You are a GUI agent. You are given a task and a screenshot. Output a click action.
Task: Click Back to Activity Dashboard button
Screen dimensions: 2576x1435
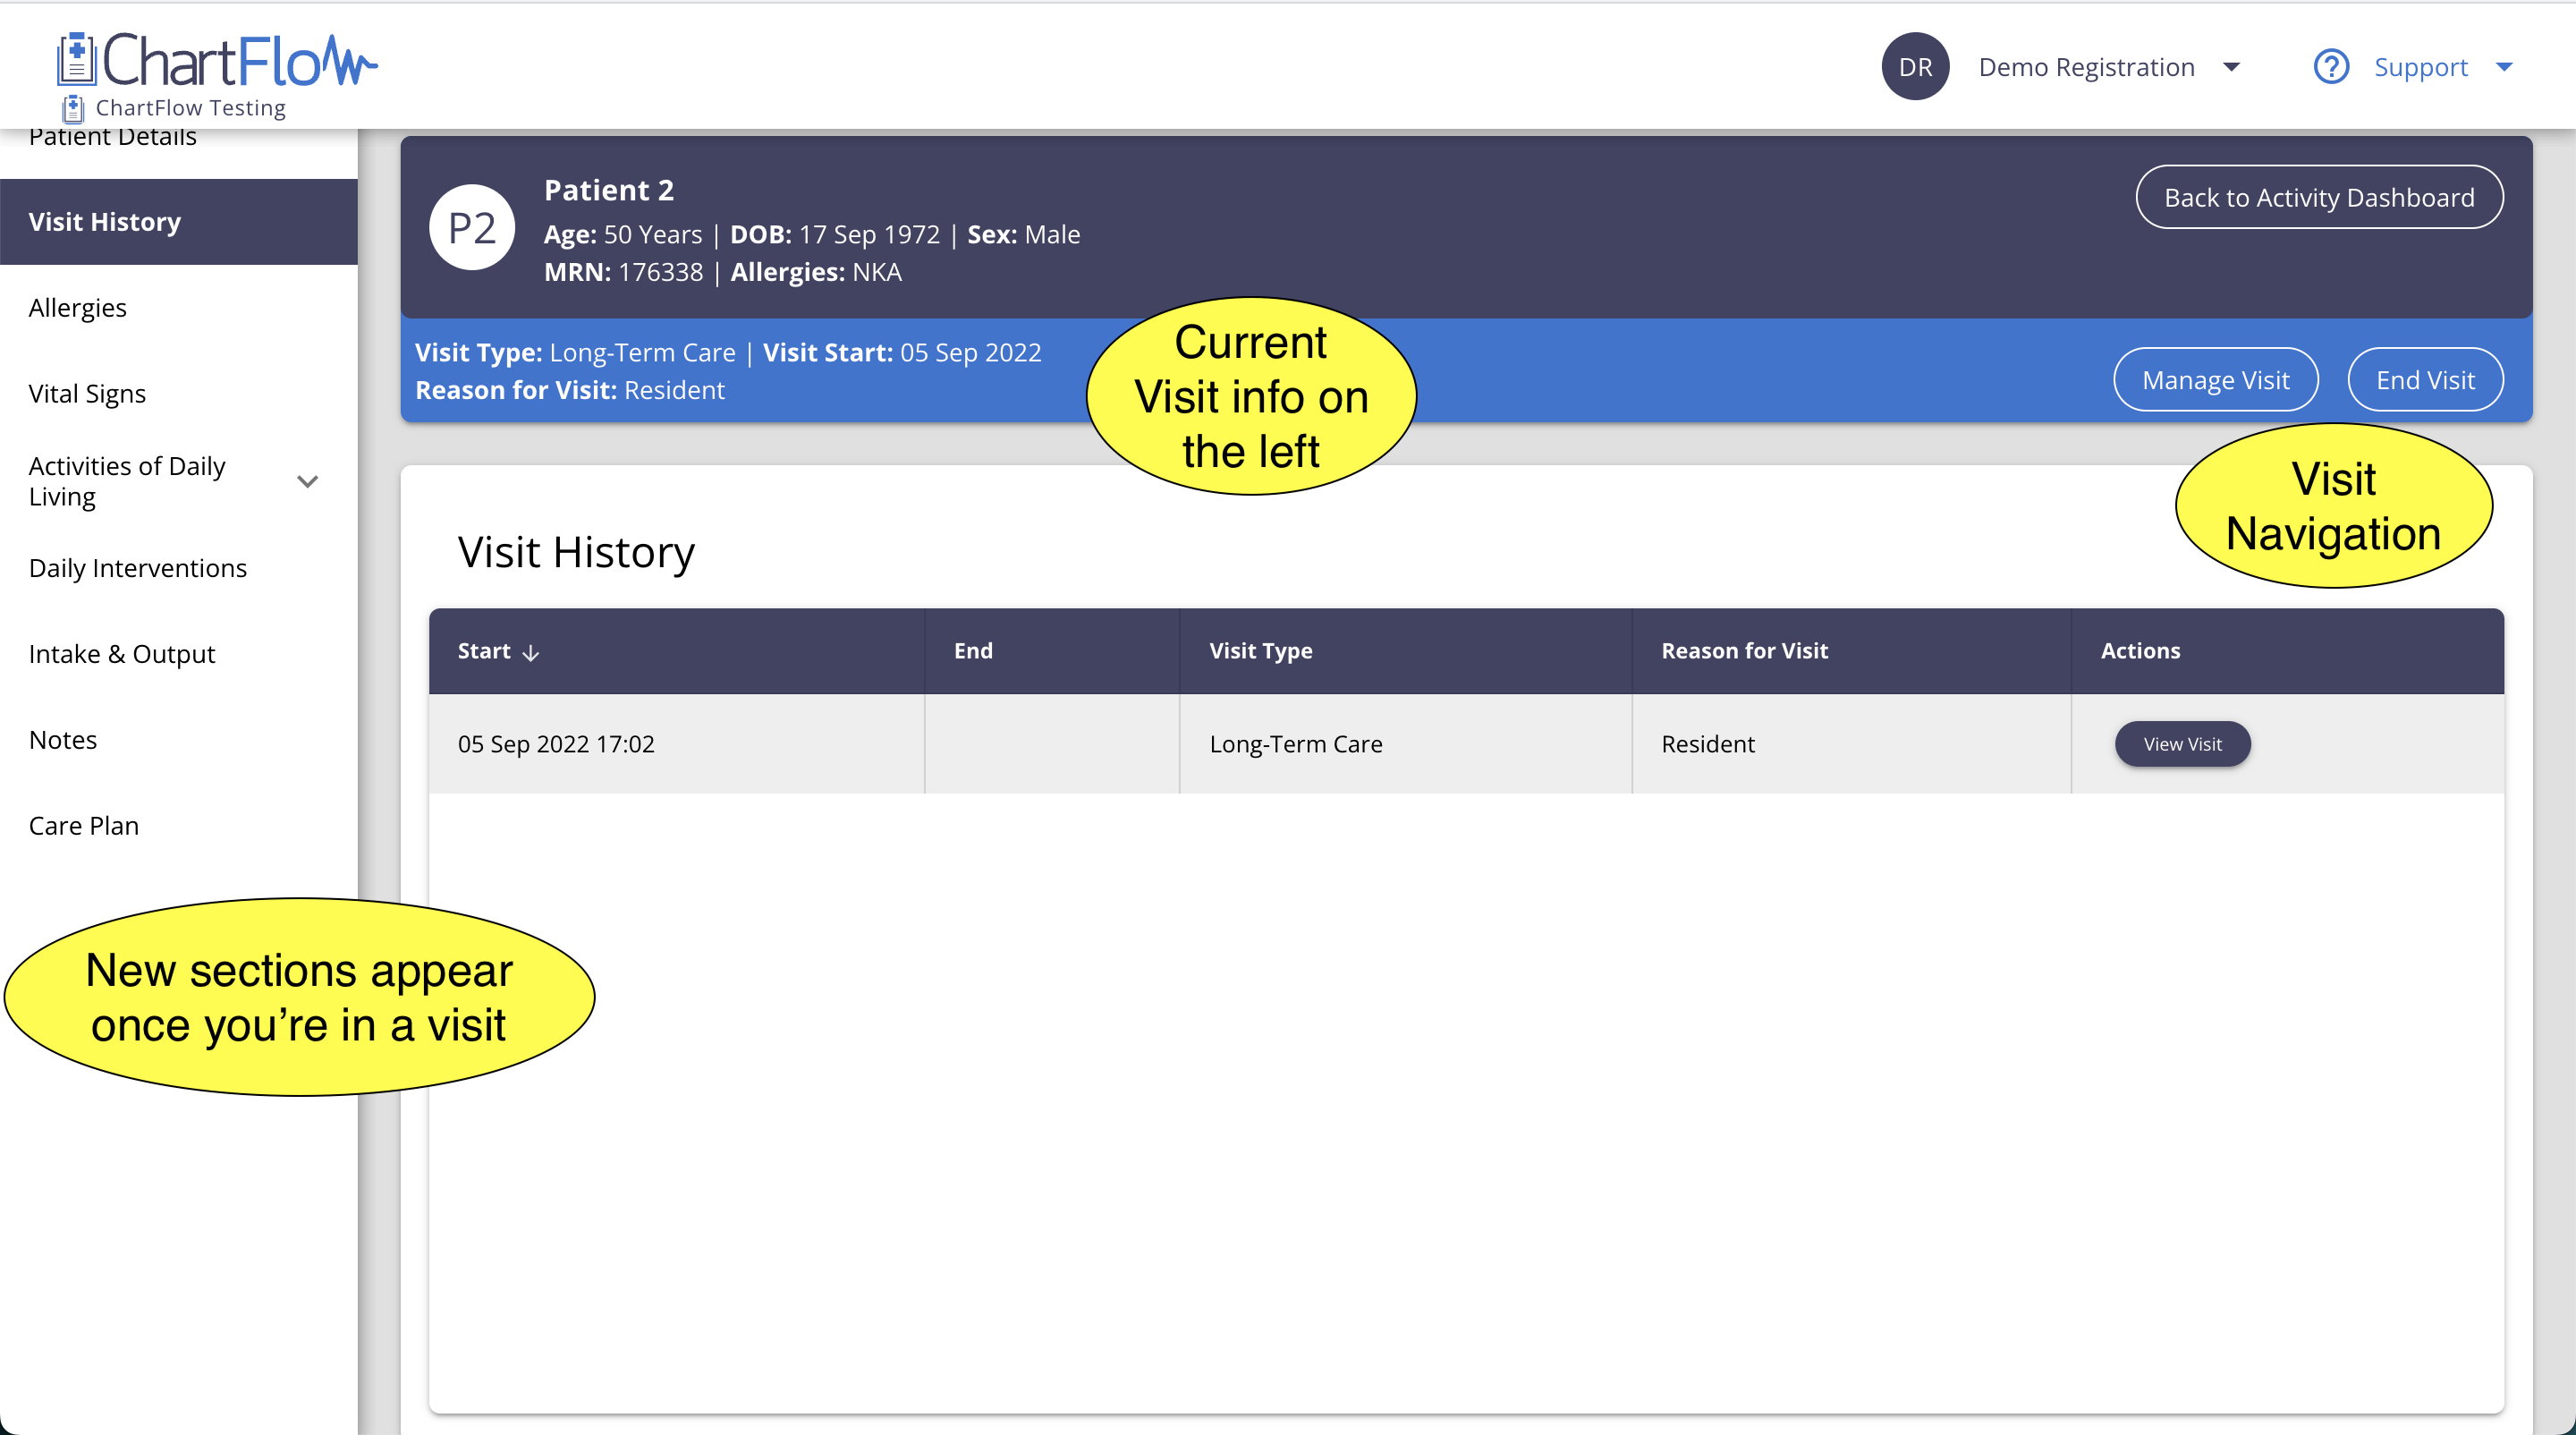click(2319, 197)
